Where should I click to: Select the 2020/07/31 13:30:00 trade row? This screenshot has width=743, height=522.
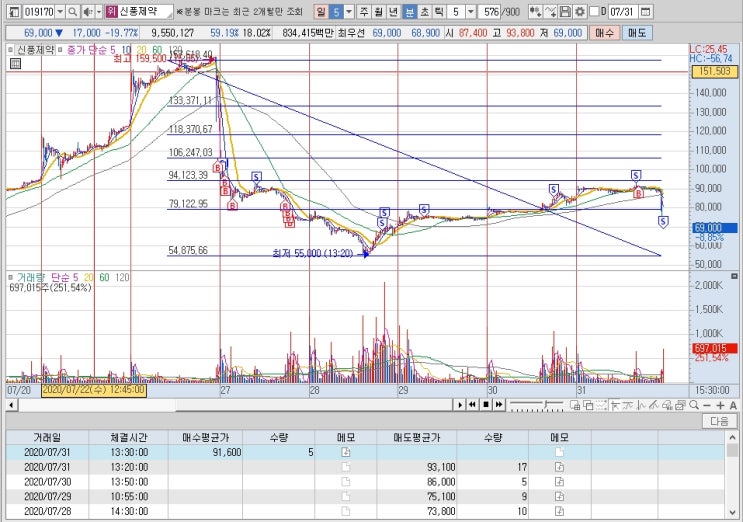(365, 452)
